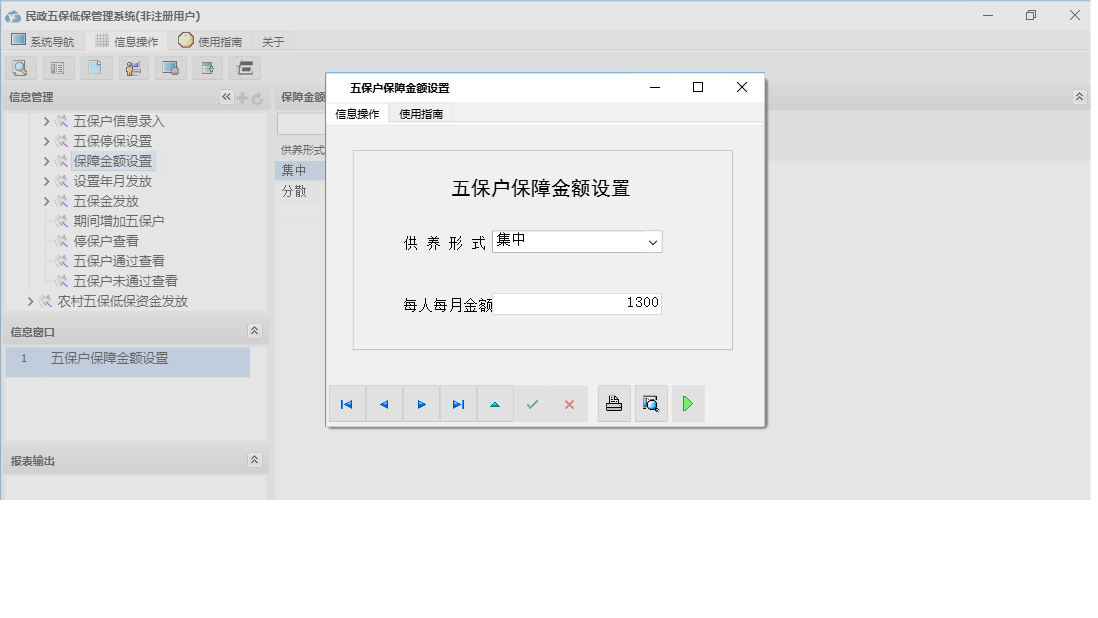Switch to the 使用指南 tab in the dialog
This screenshot has width=1098, height=618.
click(x=420, y=113)
